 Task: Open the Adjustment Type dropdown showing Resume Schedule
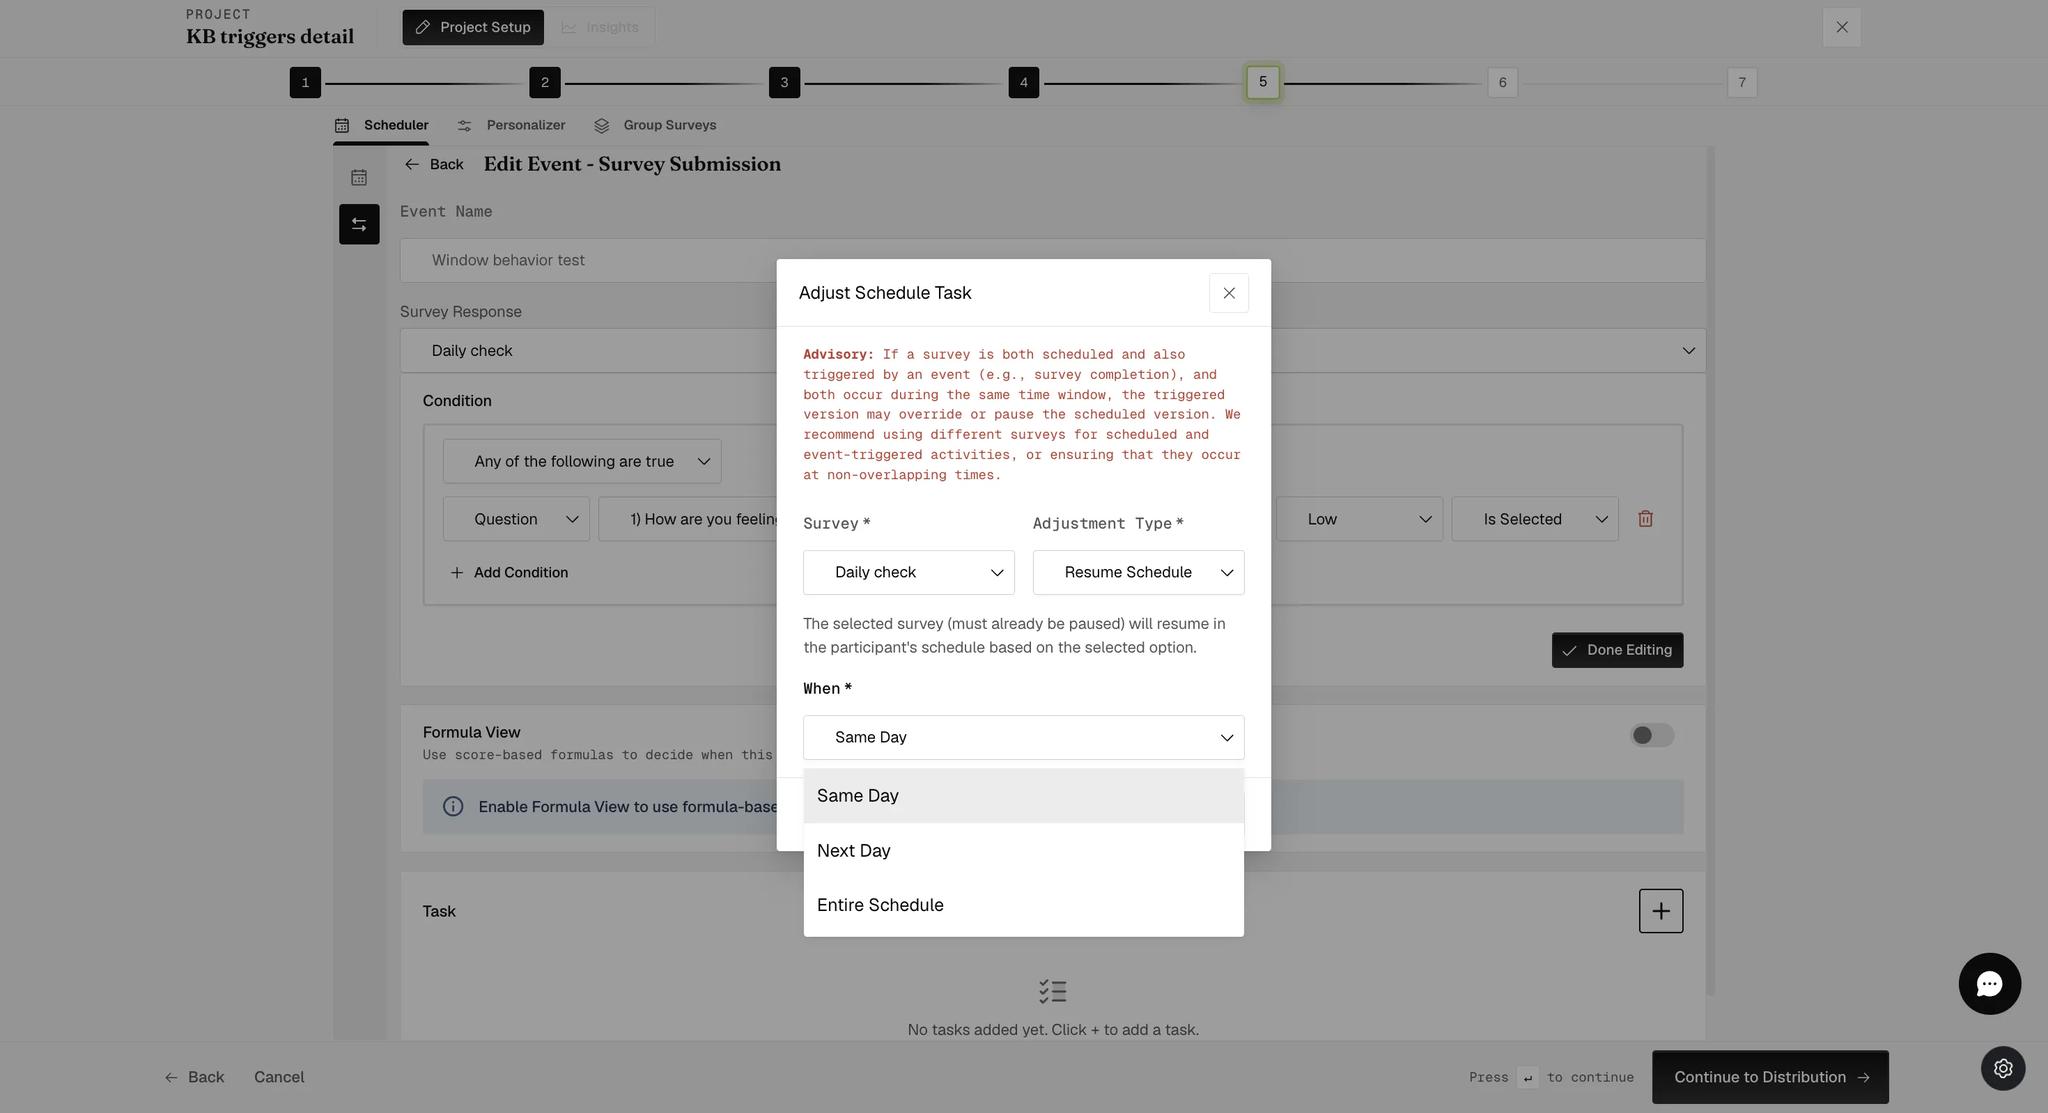click(x=1138, y=572)
